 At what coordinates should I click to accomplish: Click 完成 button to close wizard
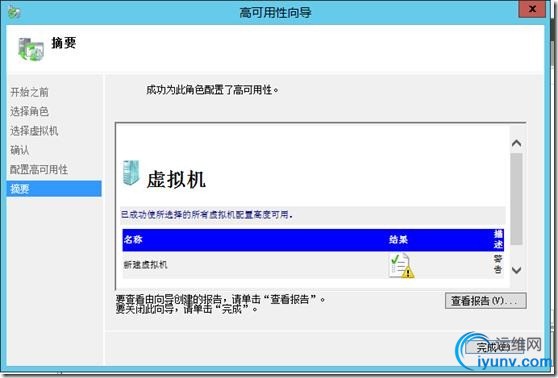point(495,347)
